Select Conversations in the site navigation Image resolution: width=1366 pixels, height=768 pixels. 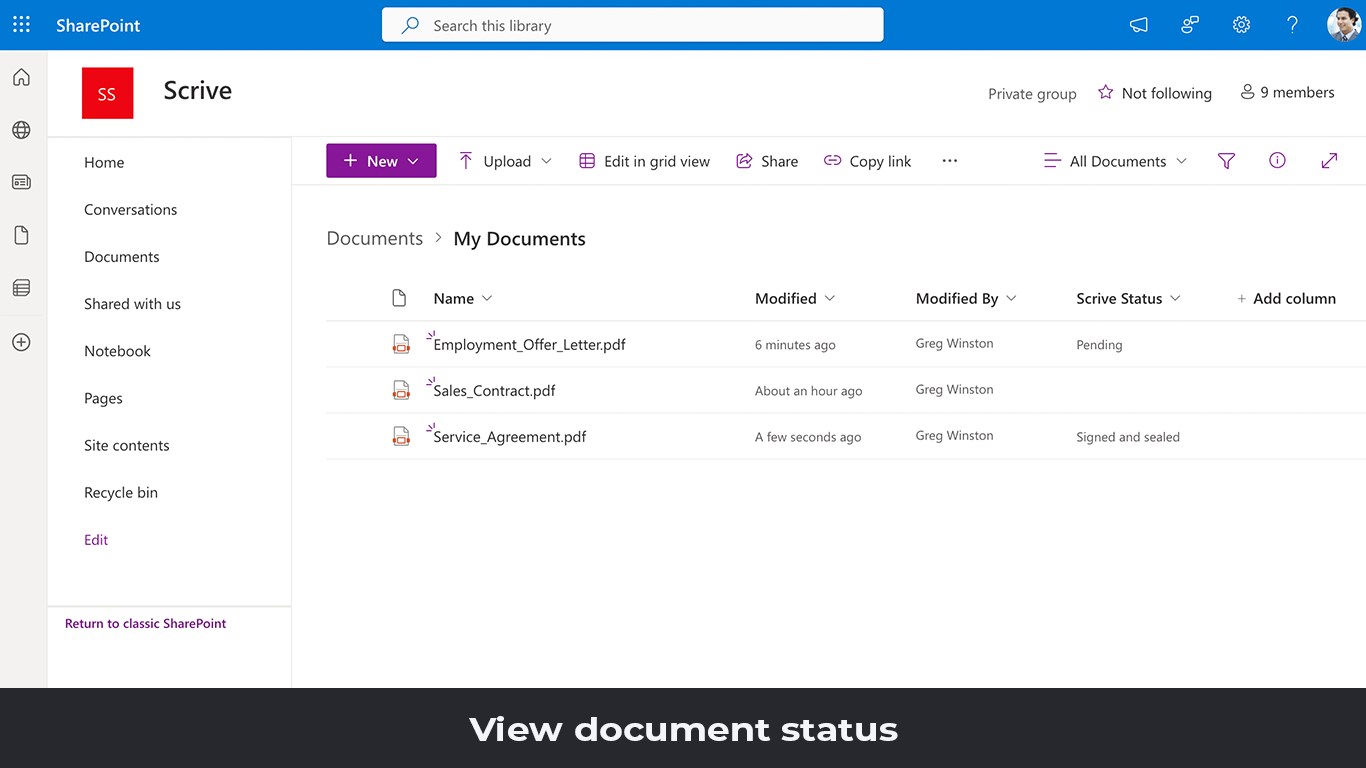[130, 209]
